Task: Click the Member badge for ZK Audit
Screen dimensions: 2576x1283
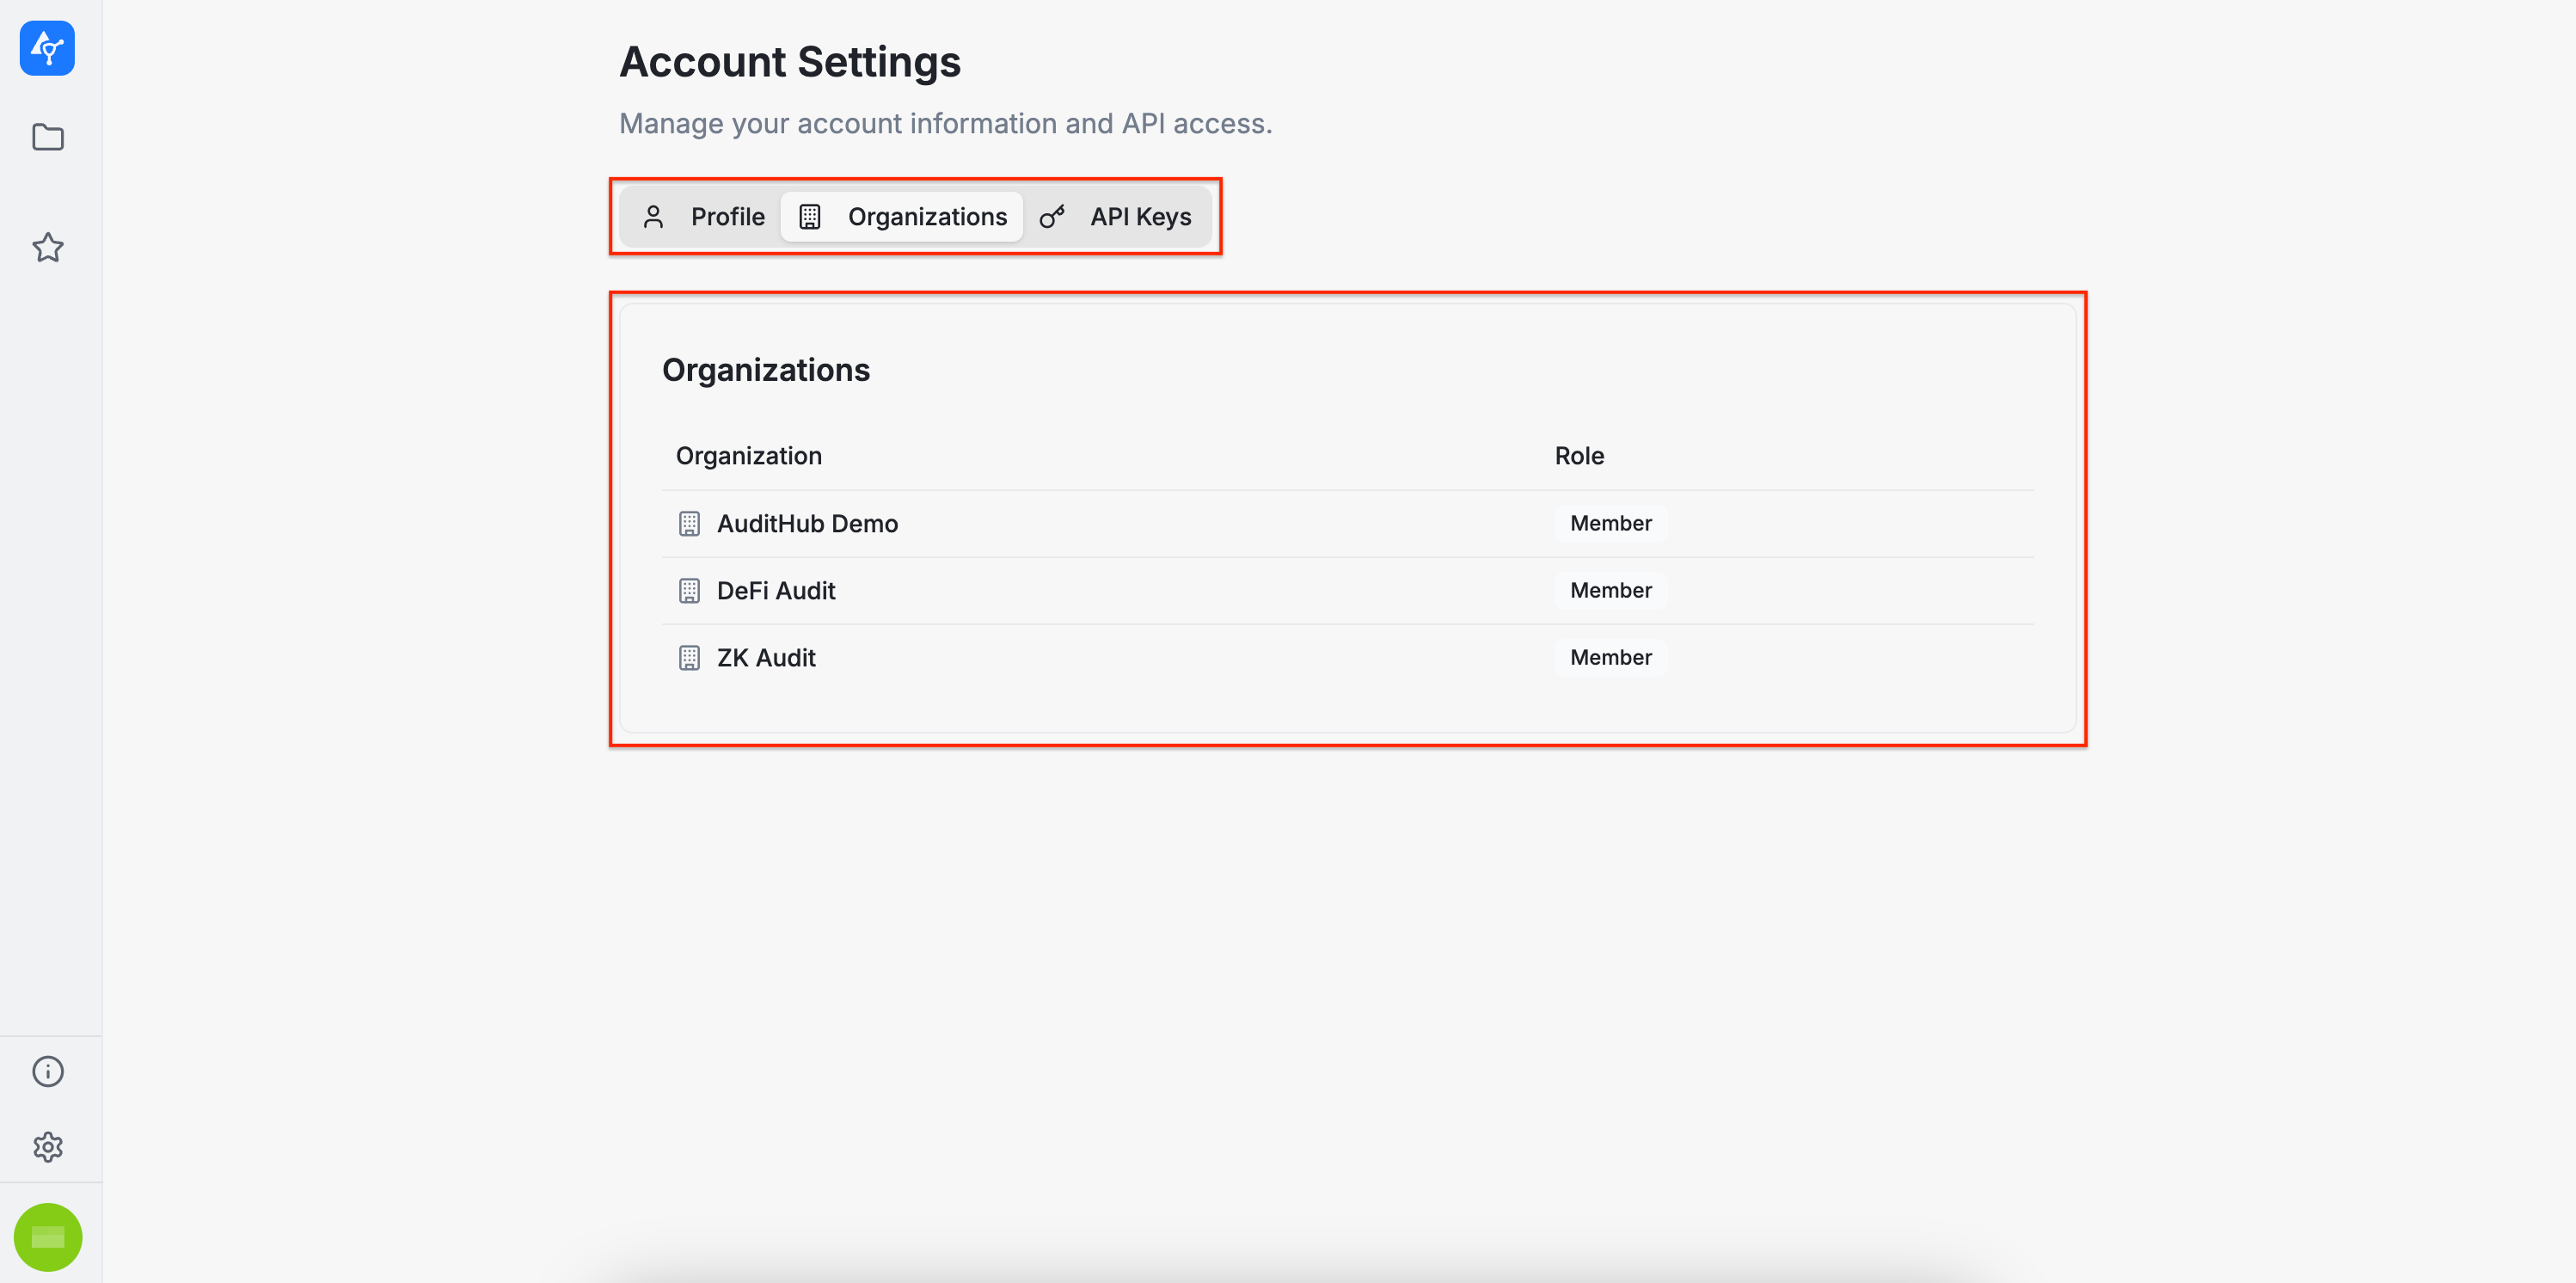Action: pyautogui.click(x=1610, y=658)
